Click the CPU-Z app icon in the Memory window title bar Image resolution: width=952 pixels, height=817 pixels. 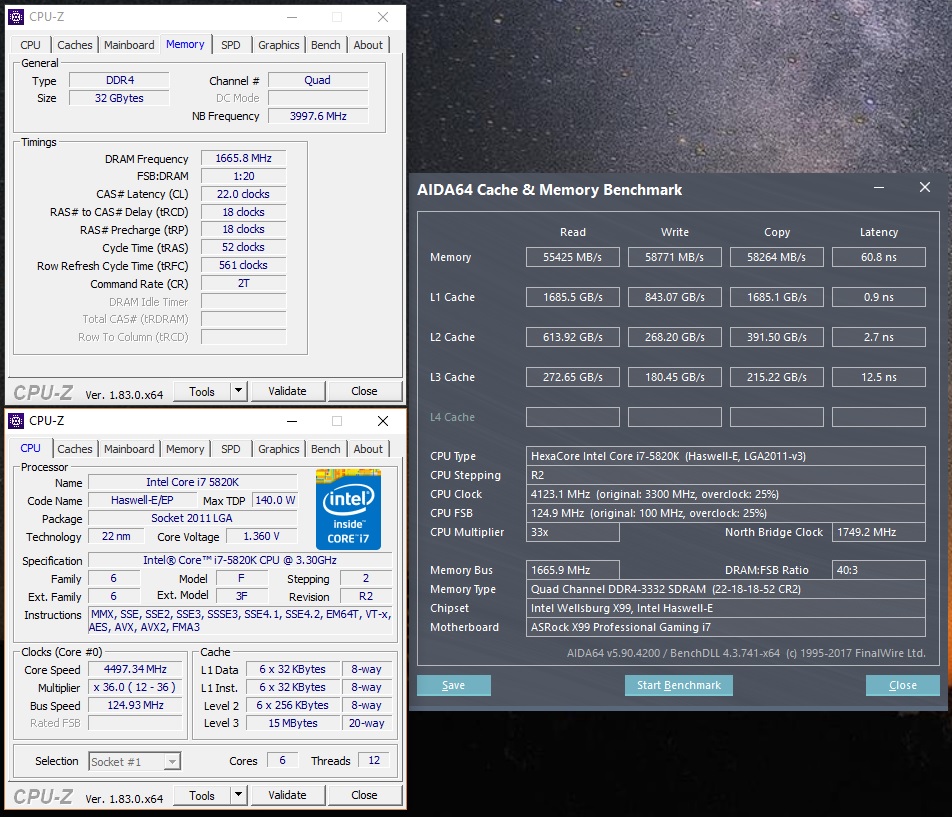(x=16, y=17)
